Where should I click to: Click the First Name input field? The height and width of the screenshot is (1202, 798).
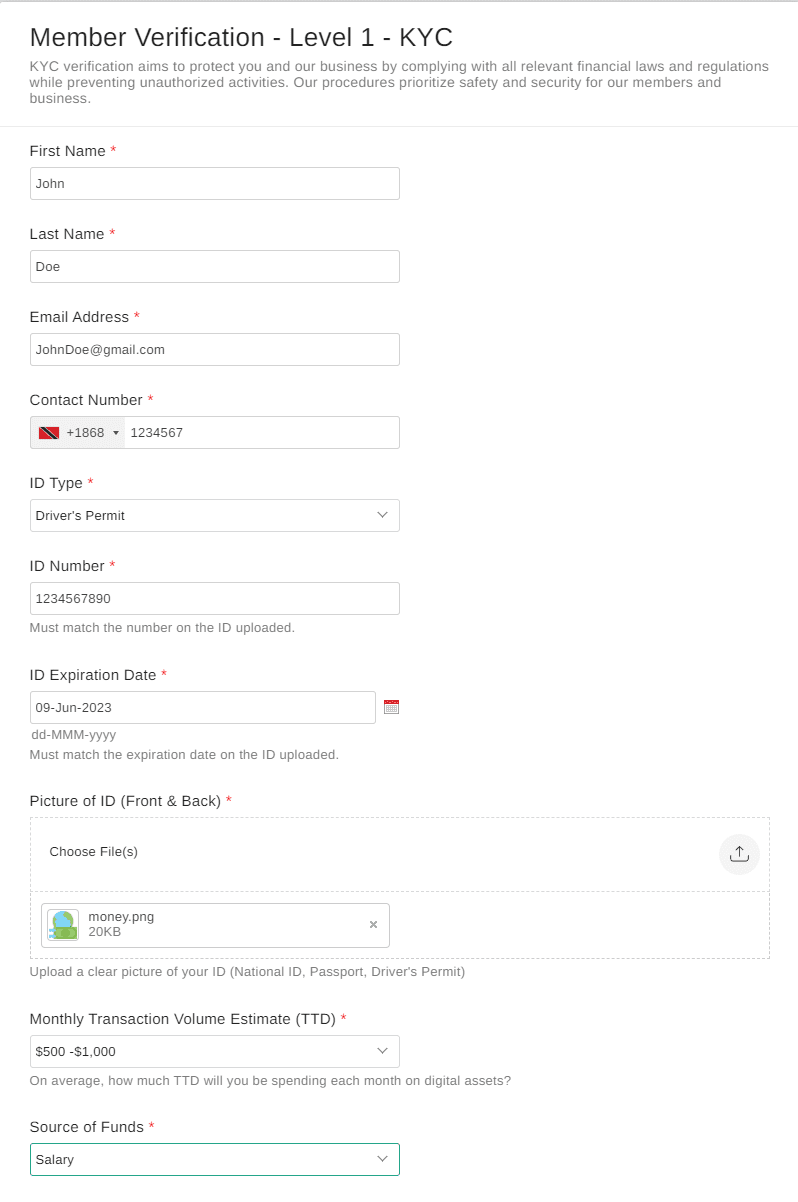click(214, 184)
